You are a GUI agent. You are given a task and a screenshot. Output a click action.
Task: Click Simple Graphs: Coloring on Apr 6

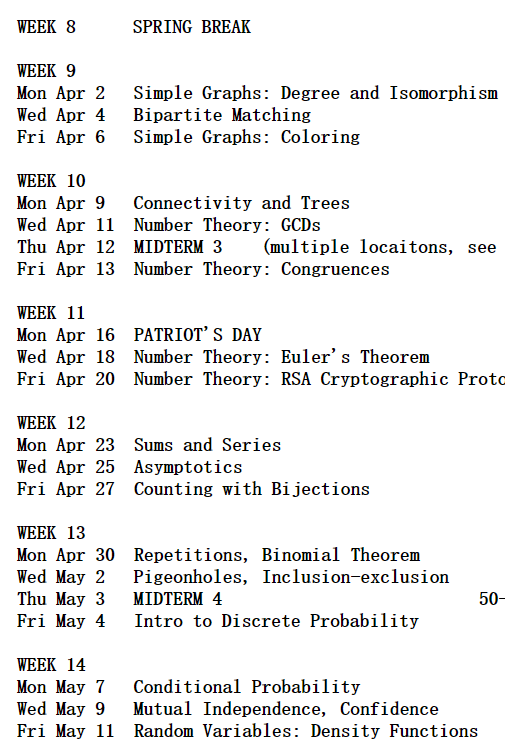[247, 137]
